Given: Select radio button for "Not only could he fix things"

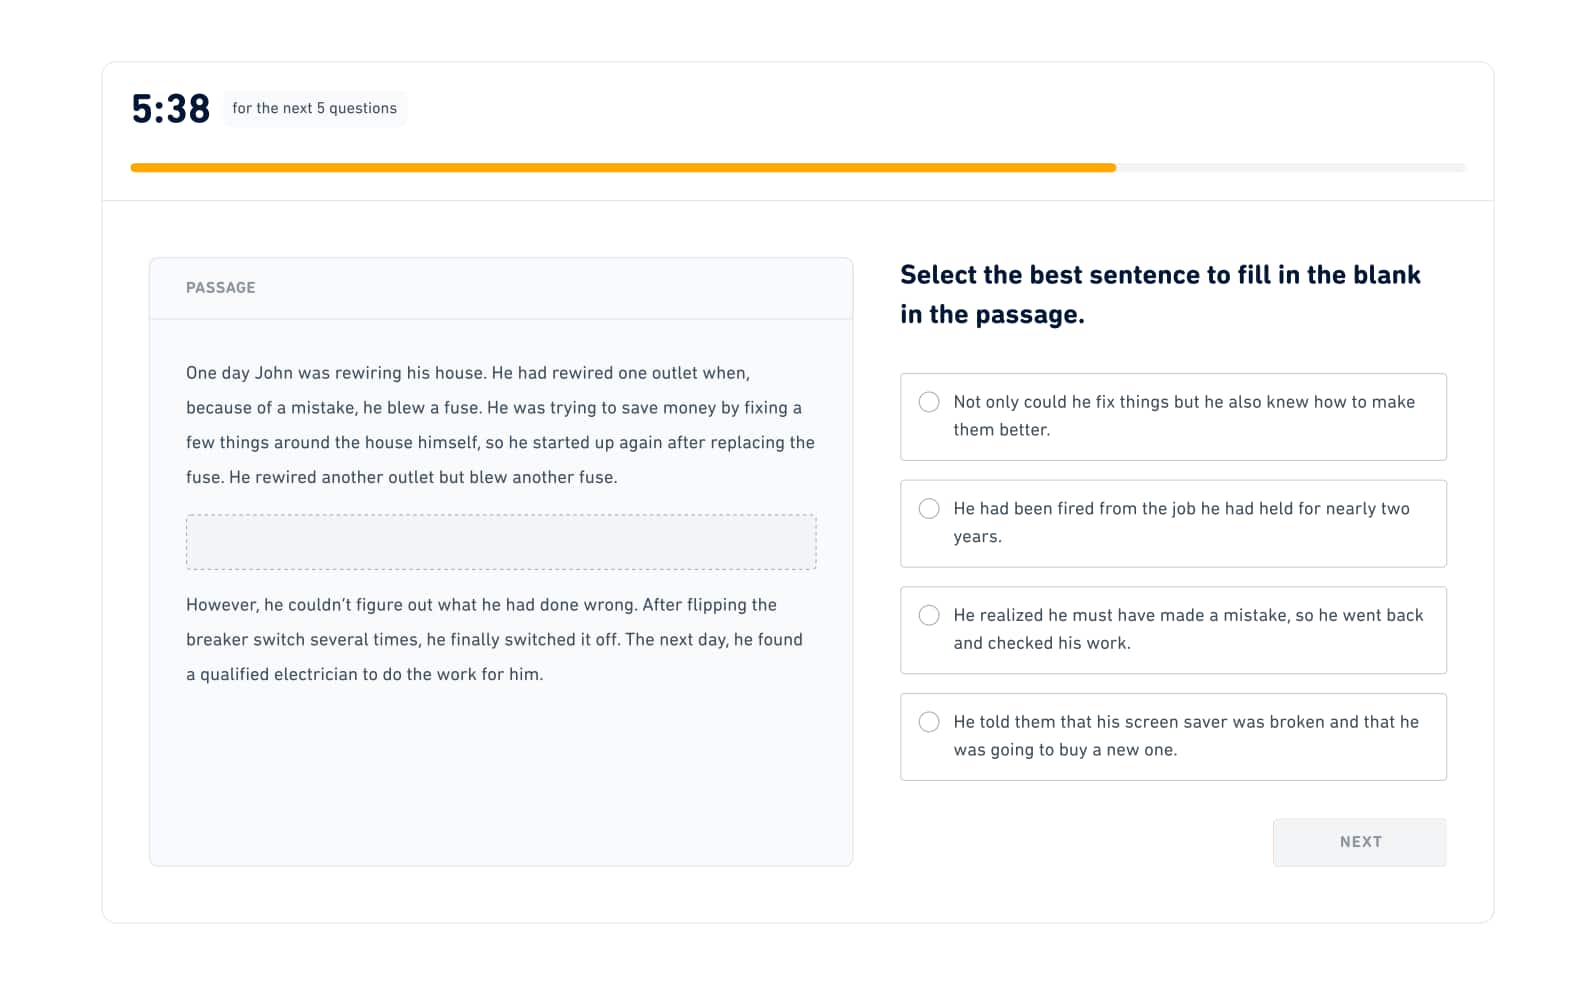Looking at the screenshot, I should 928,402.
